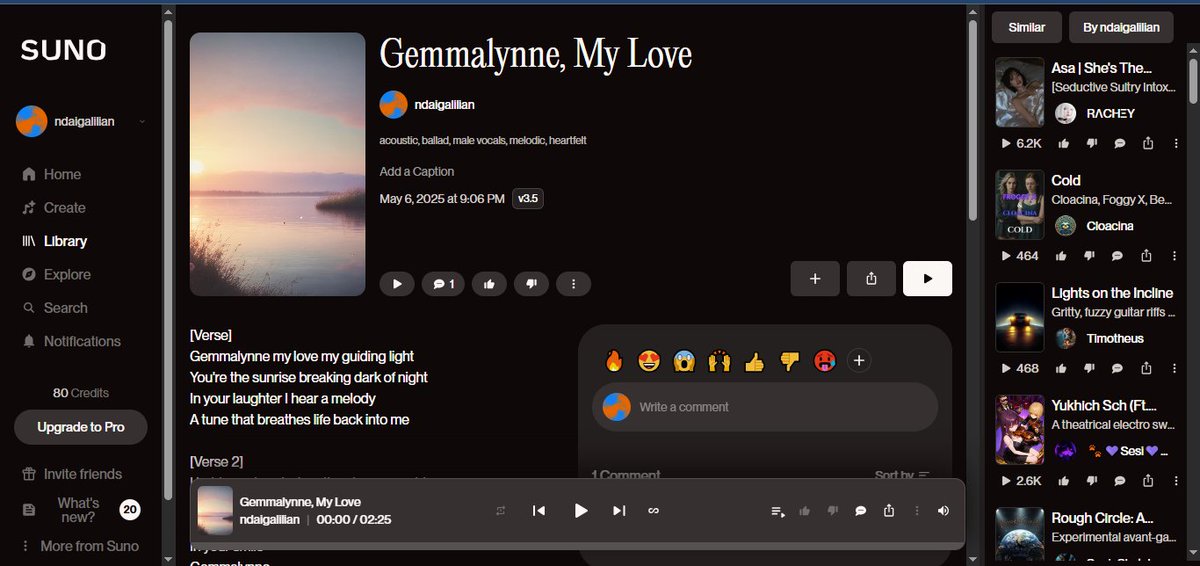Open more options for Cold song
The image size is (1200, 566).
pos(1176,255)
